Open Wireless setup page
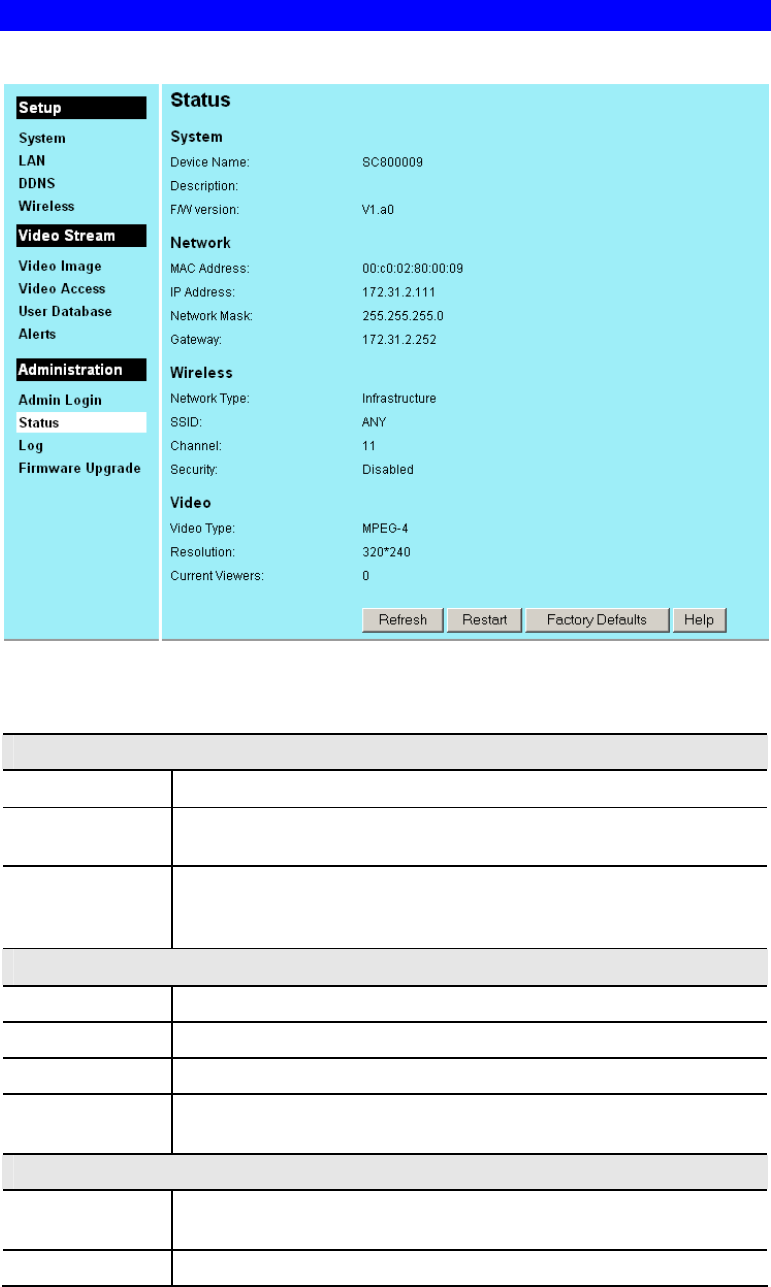 (46, 206)
